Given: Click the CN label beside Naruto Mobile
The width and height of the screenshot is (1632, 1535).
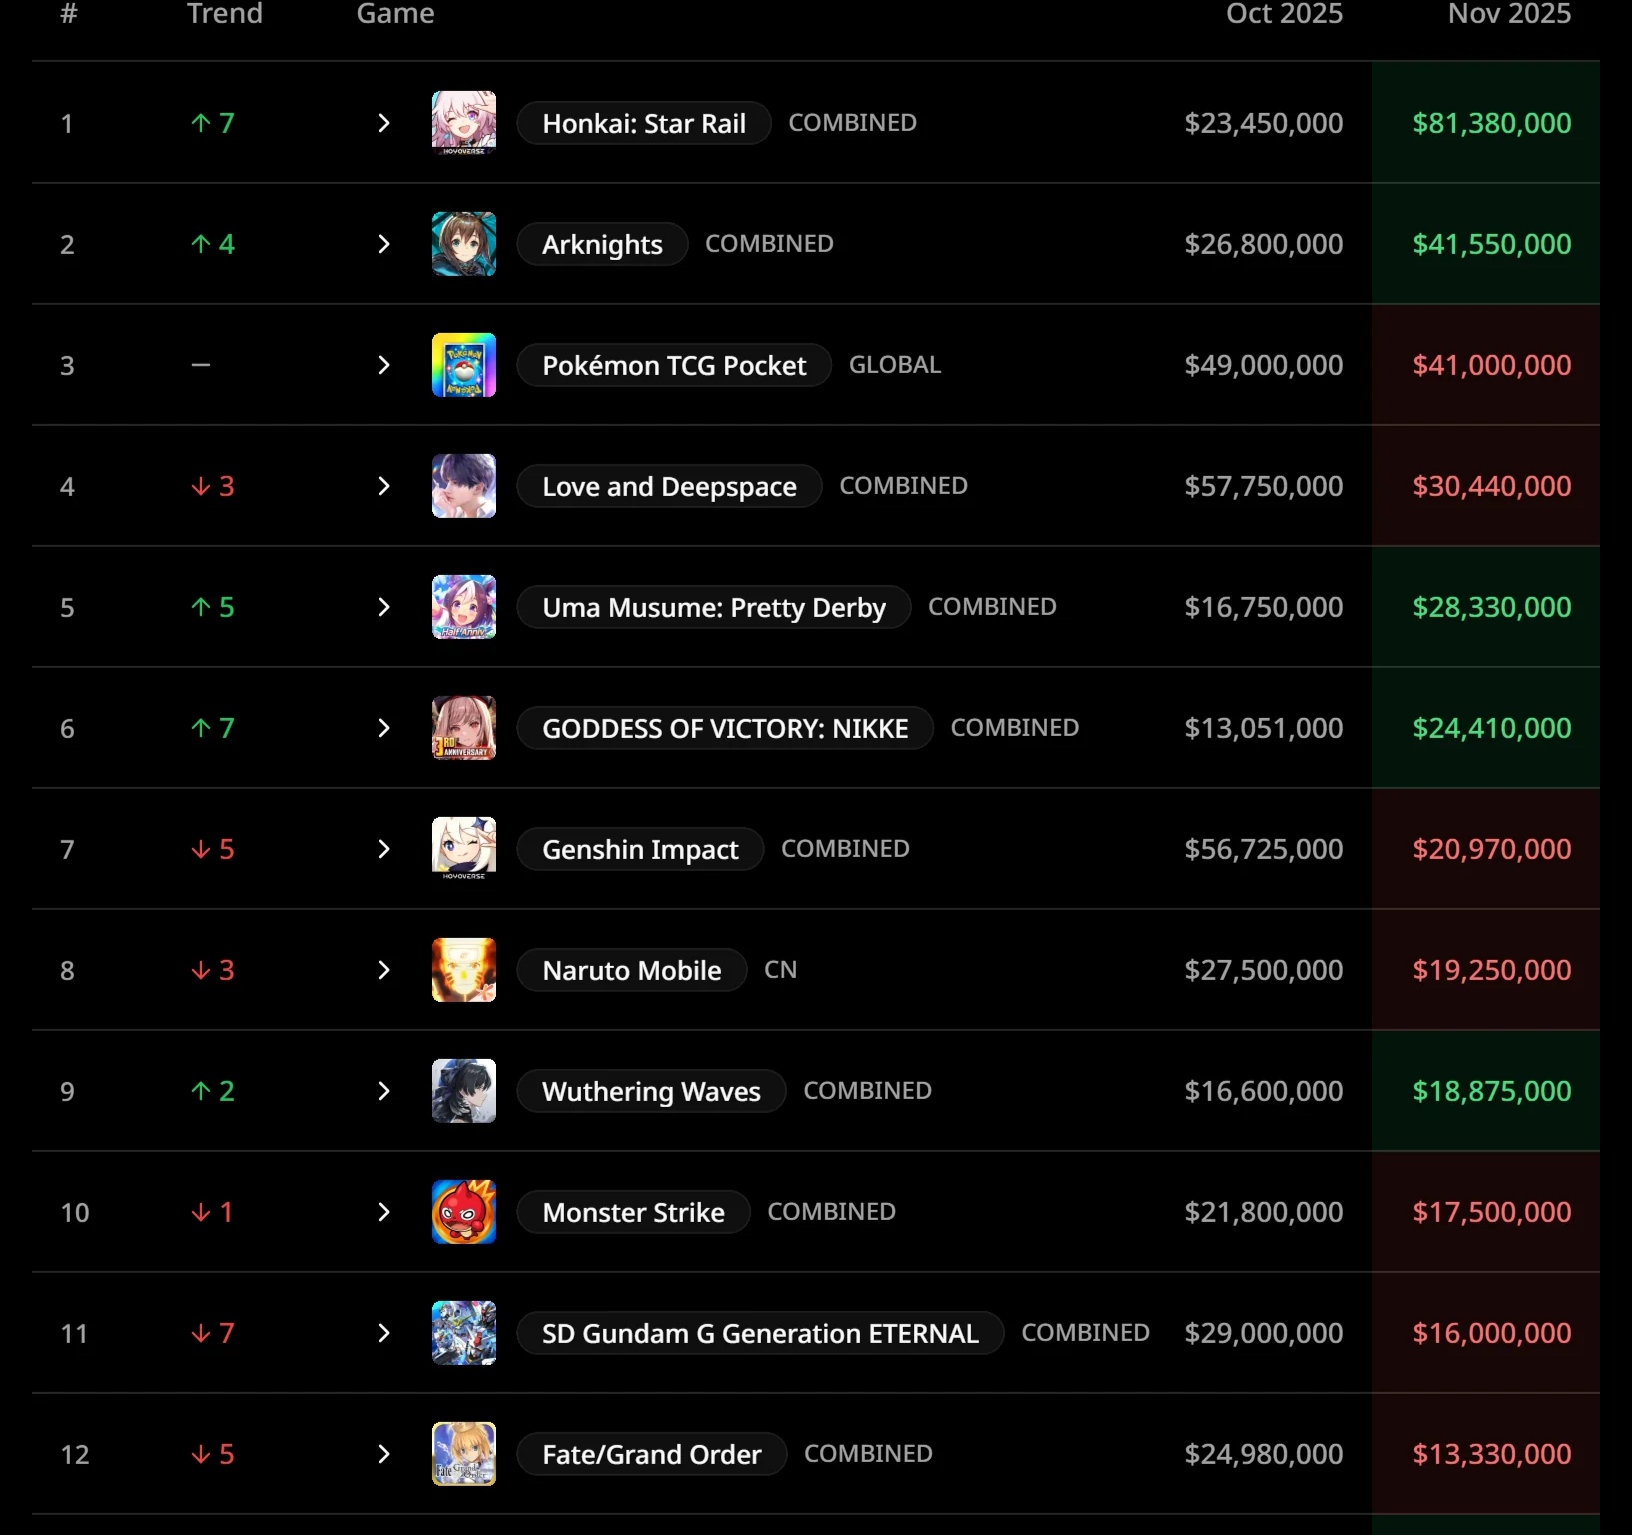Looking at the screenshot, I should pyautogui.click(x=781, y=970).
